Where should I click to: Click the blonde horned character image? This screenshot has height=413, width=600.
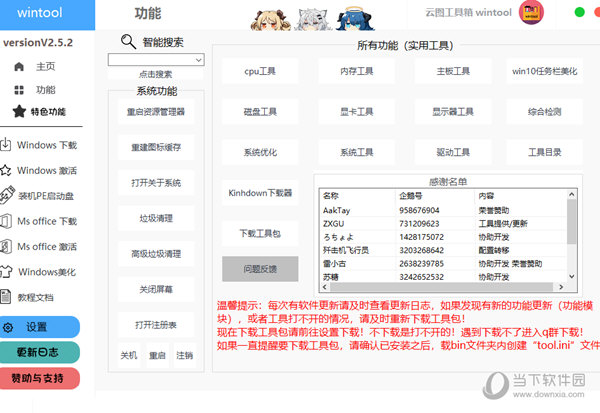(271, 20)
